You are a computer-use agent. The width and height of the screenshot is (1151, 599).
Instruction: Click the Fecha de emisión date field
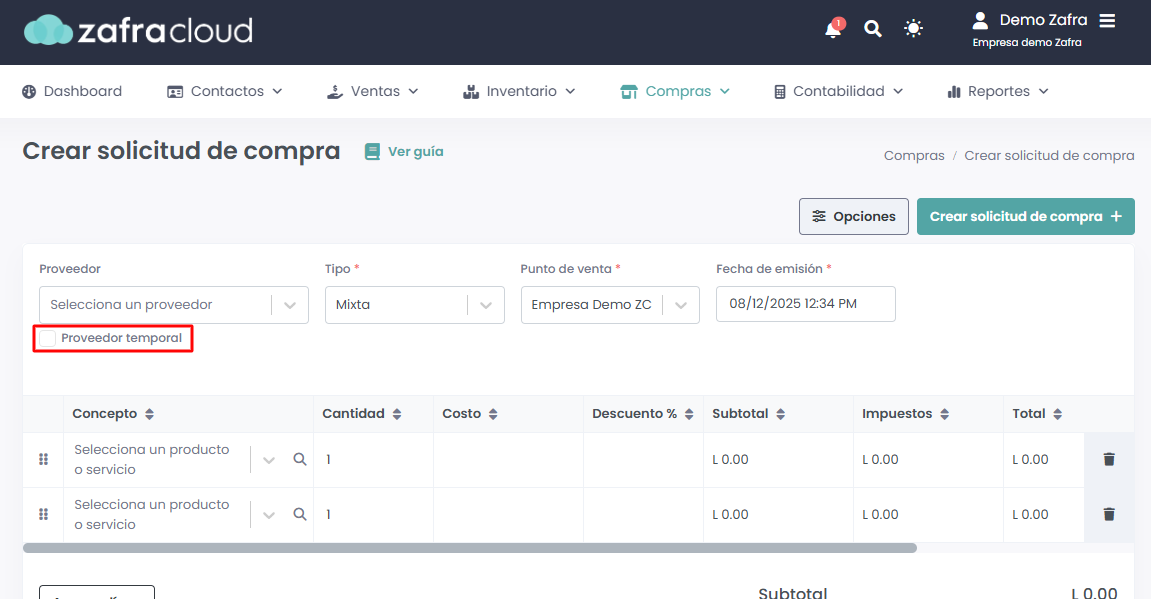coord(806,304)
